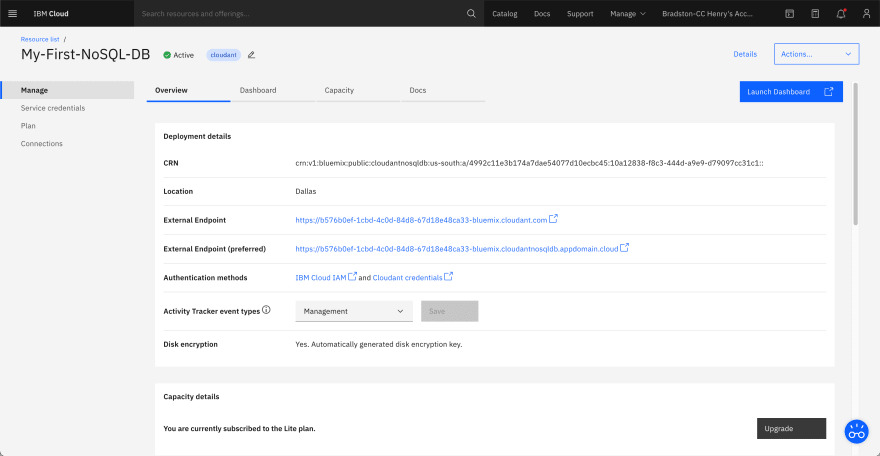Open the Bradston-CC Henry's account switcher
Image resolution: width=880 pixels, height=456 pixels.
[x=707, y=13]
